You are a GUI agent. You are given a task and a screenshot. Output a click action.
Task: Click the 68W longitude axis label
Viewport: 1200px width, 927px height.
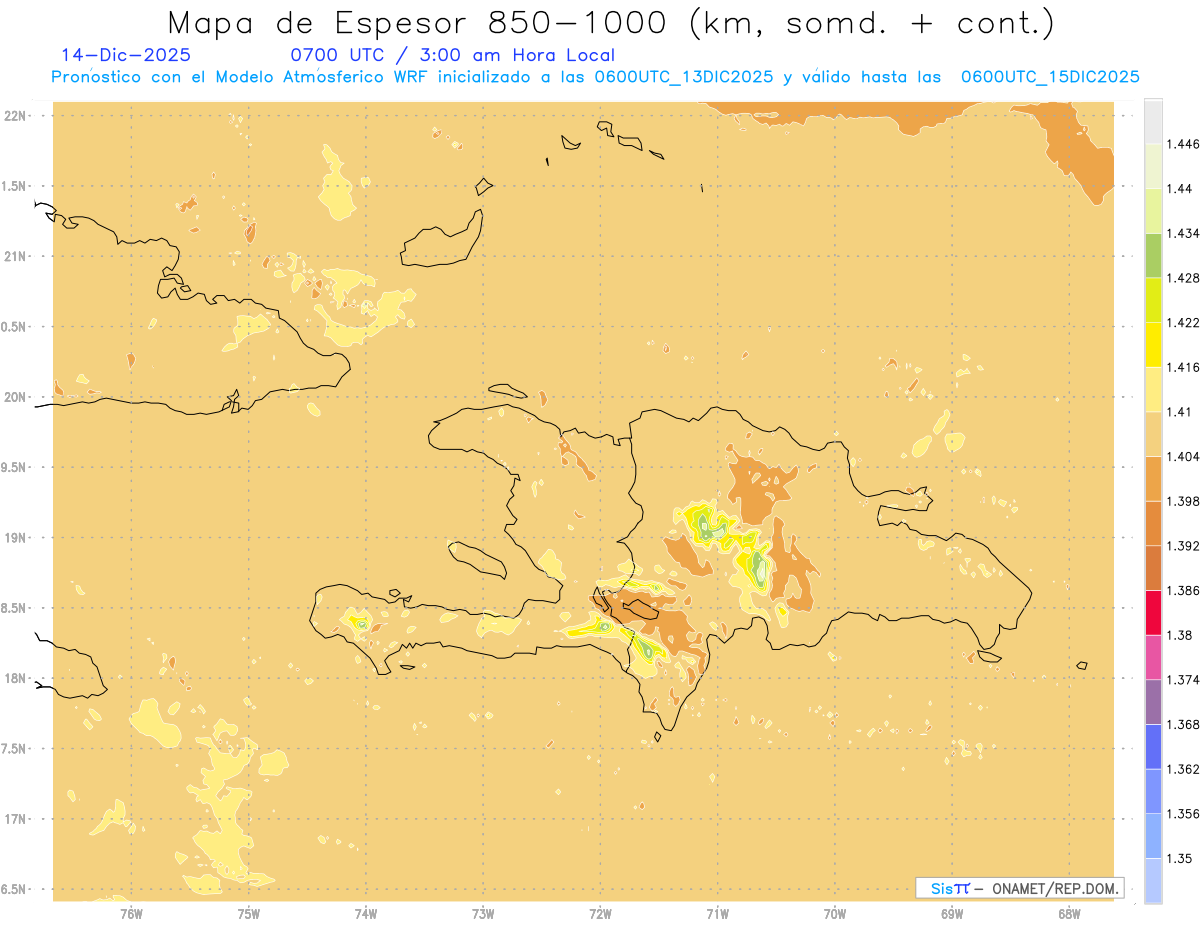coord(1069,913)
